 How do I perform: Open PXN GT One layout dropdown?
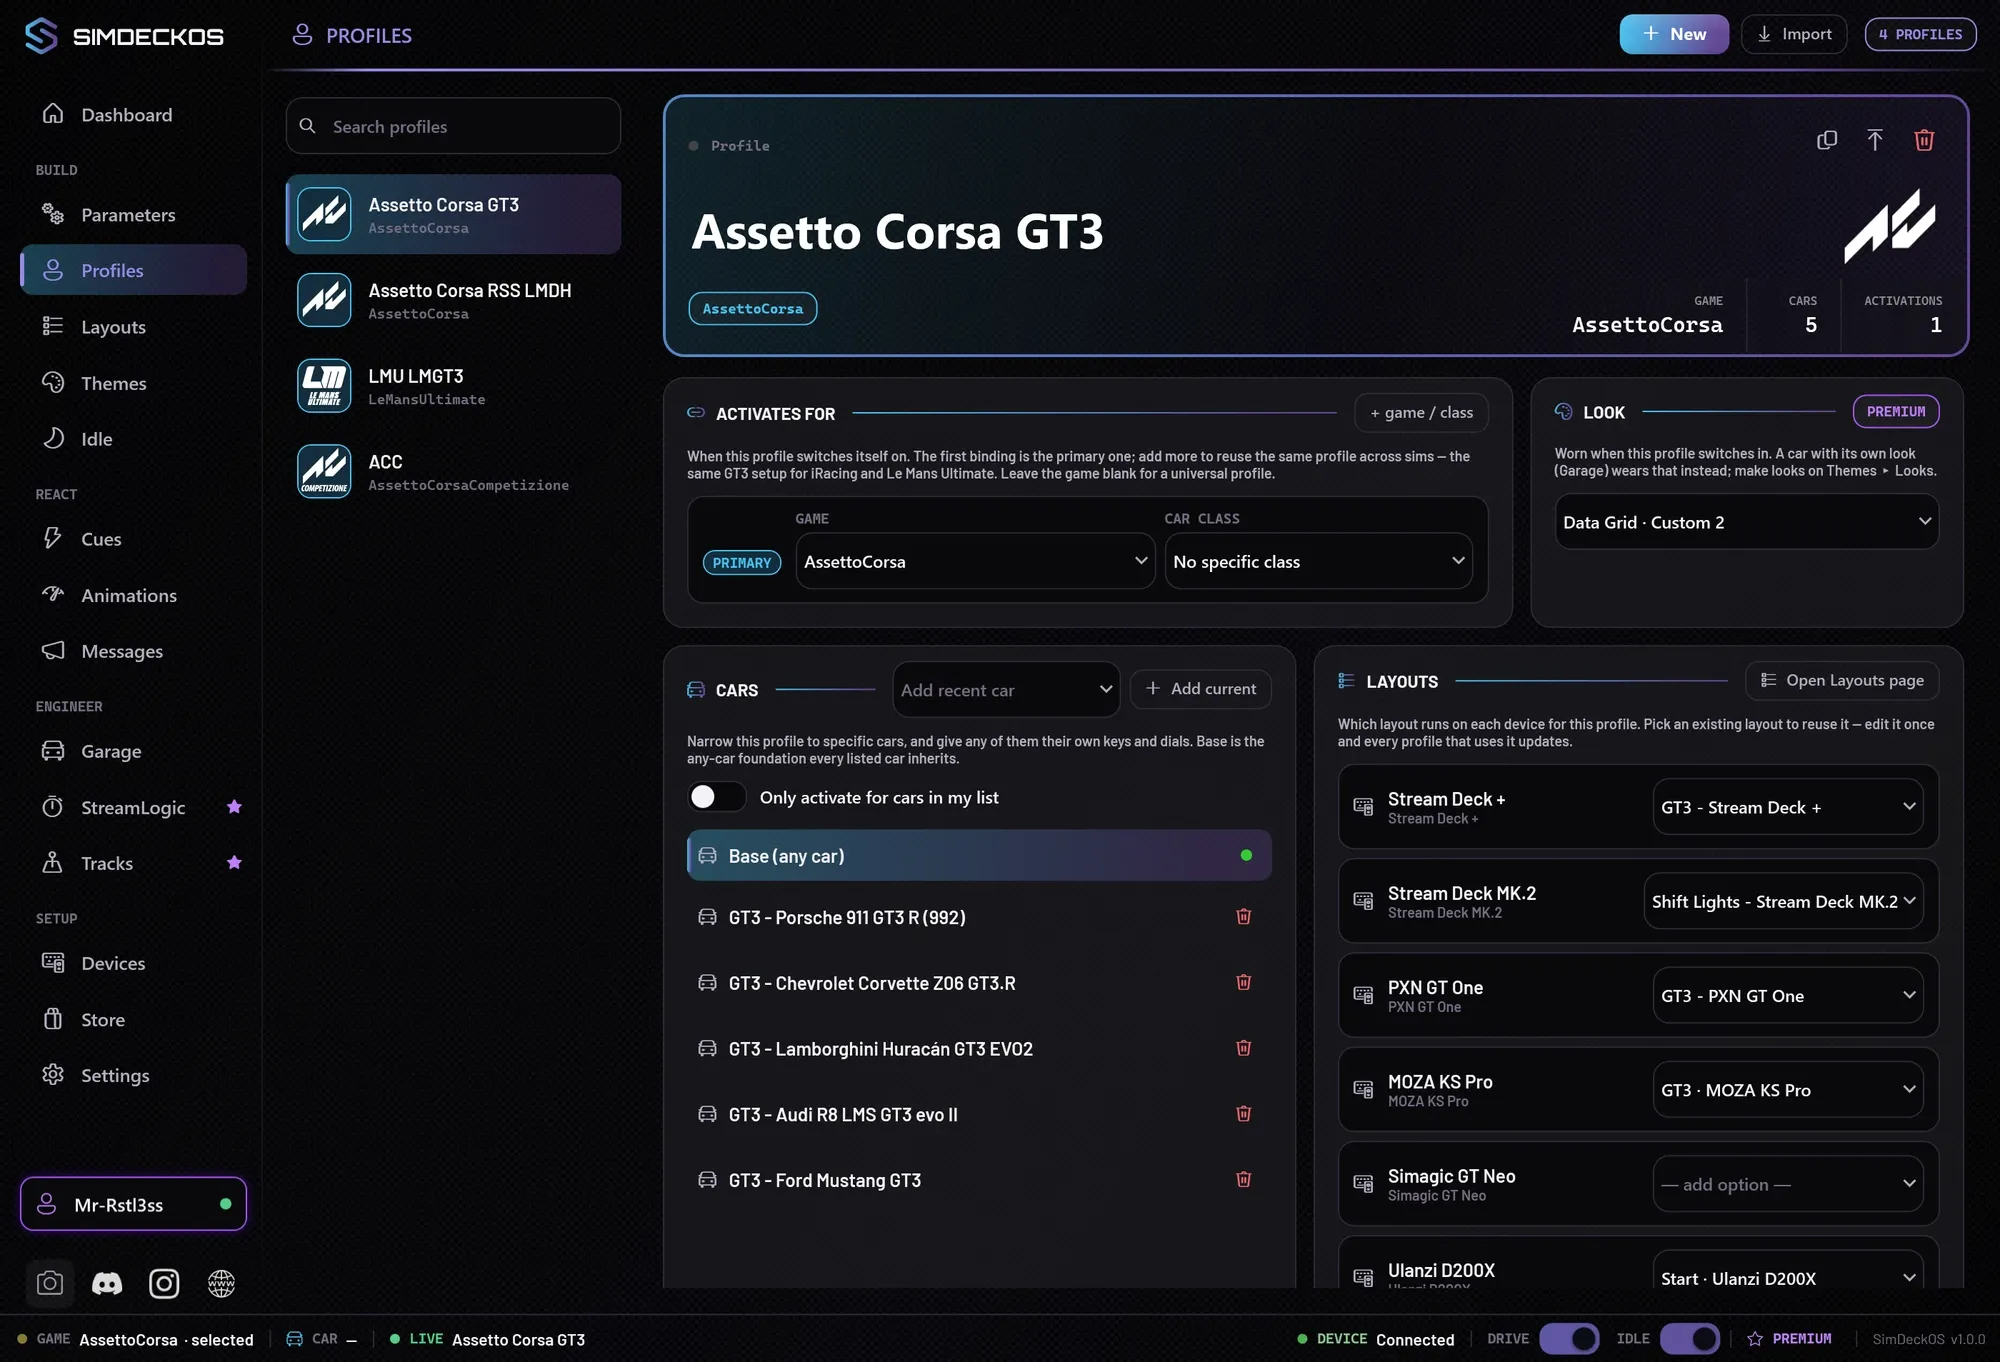1787,995
